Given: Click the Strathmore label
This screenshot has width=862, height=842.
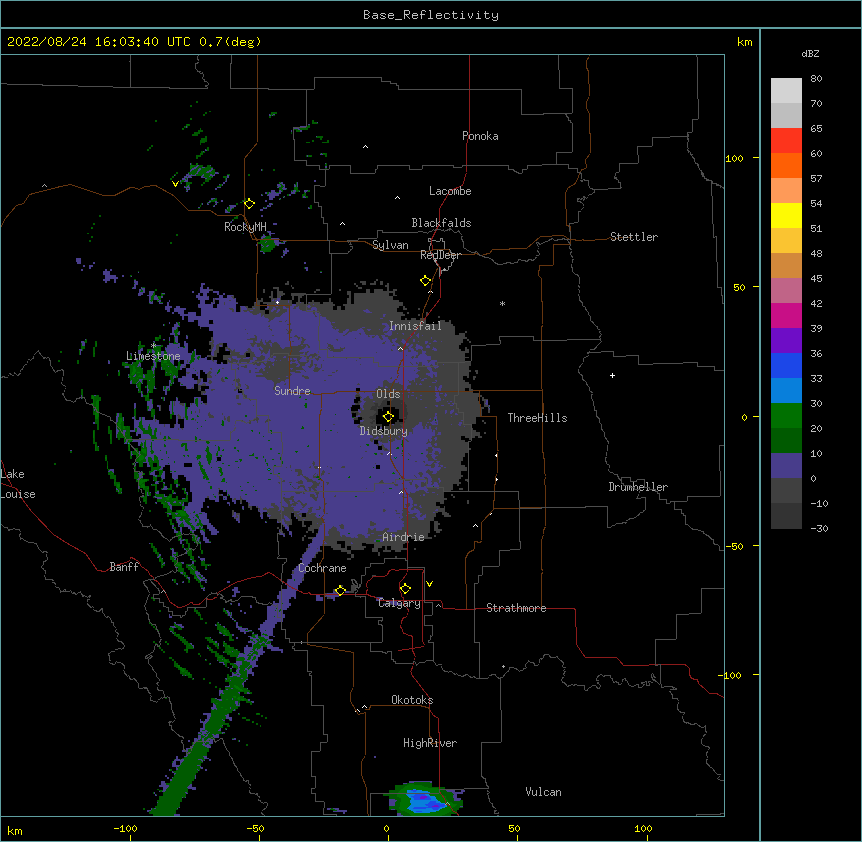Looking at the screenshot, I should pos(516,608).
